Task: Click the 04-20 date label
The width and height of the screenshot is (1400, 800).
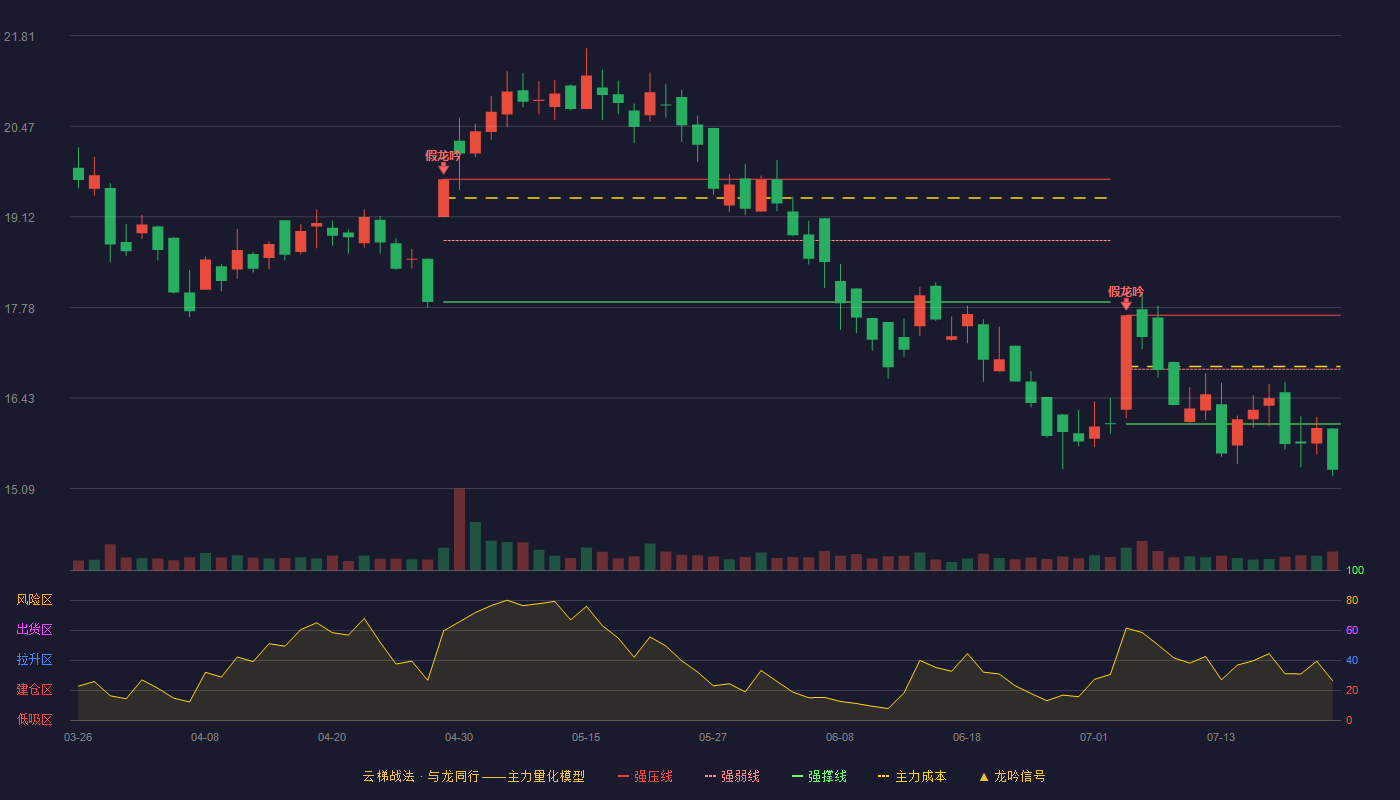Action: coord(332,737)
